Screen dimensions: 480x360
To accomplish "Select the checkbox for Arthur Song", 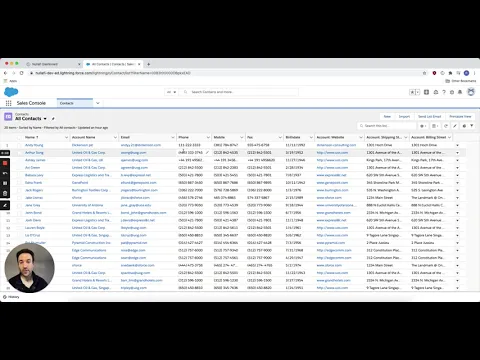I will tap(19, 153).
